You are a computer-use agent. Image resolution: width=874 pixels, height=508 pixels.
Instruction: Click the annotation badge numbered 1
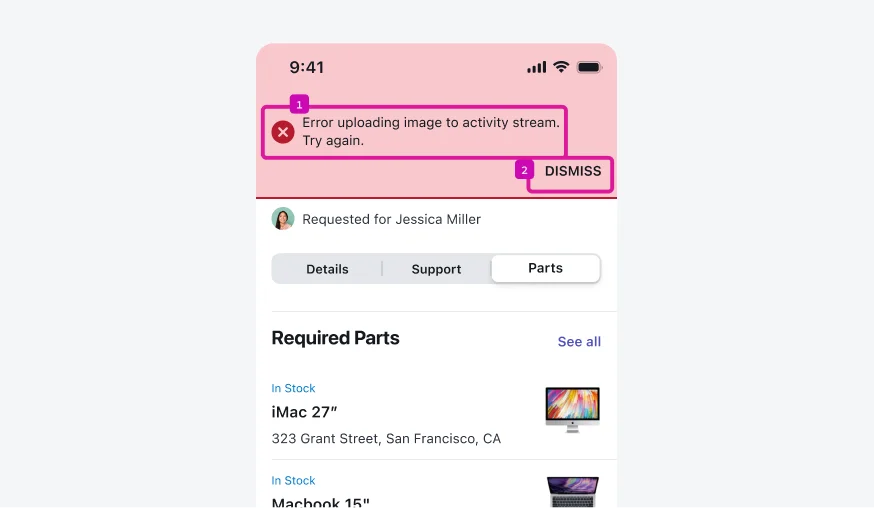(x=299, y=104)
